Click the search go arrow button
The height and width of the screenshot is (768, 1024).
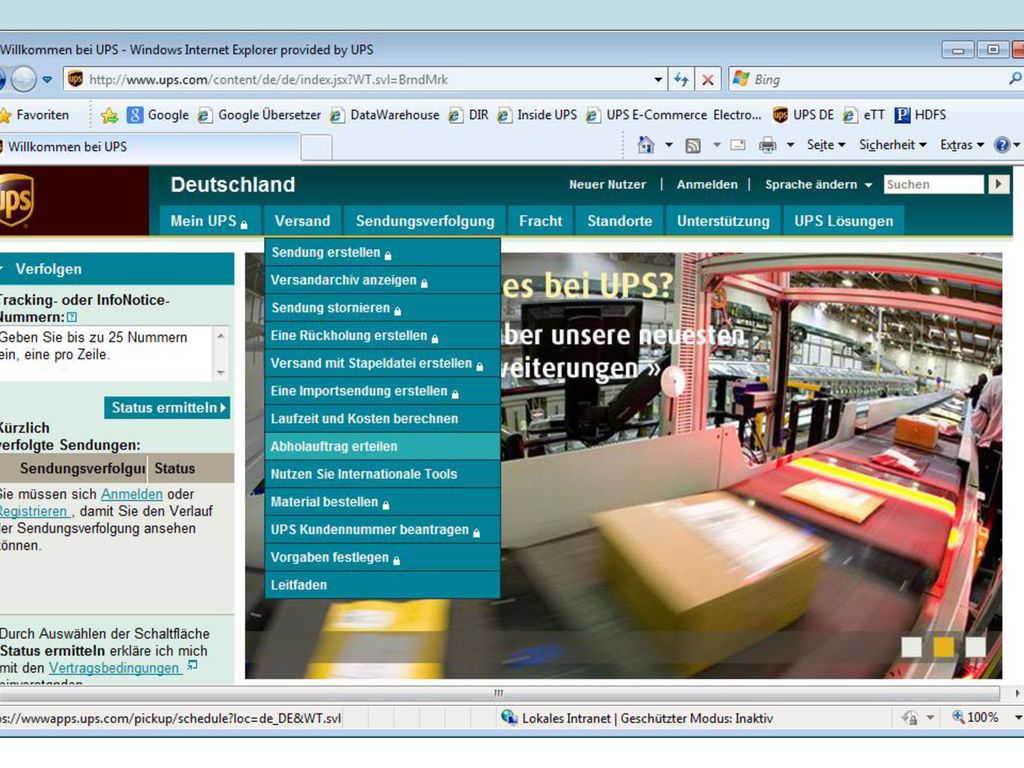[998, 185]
